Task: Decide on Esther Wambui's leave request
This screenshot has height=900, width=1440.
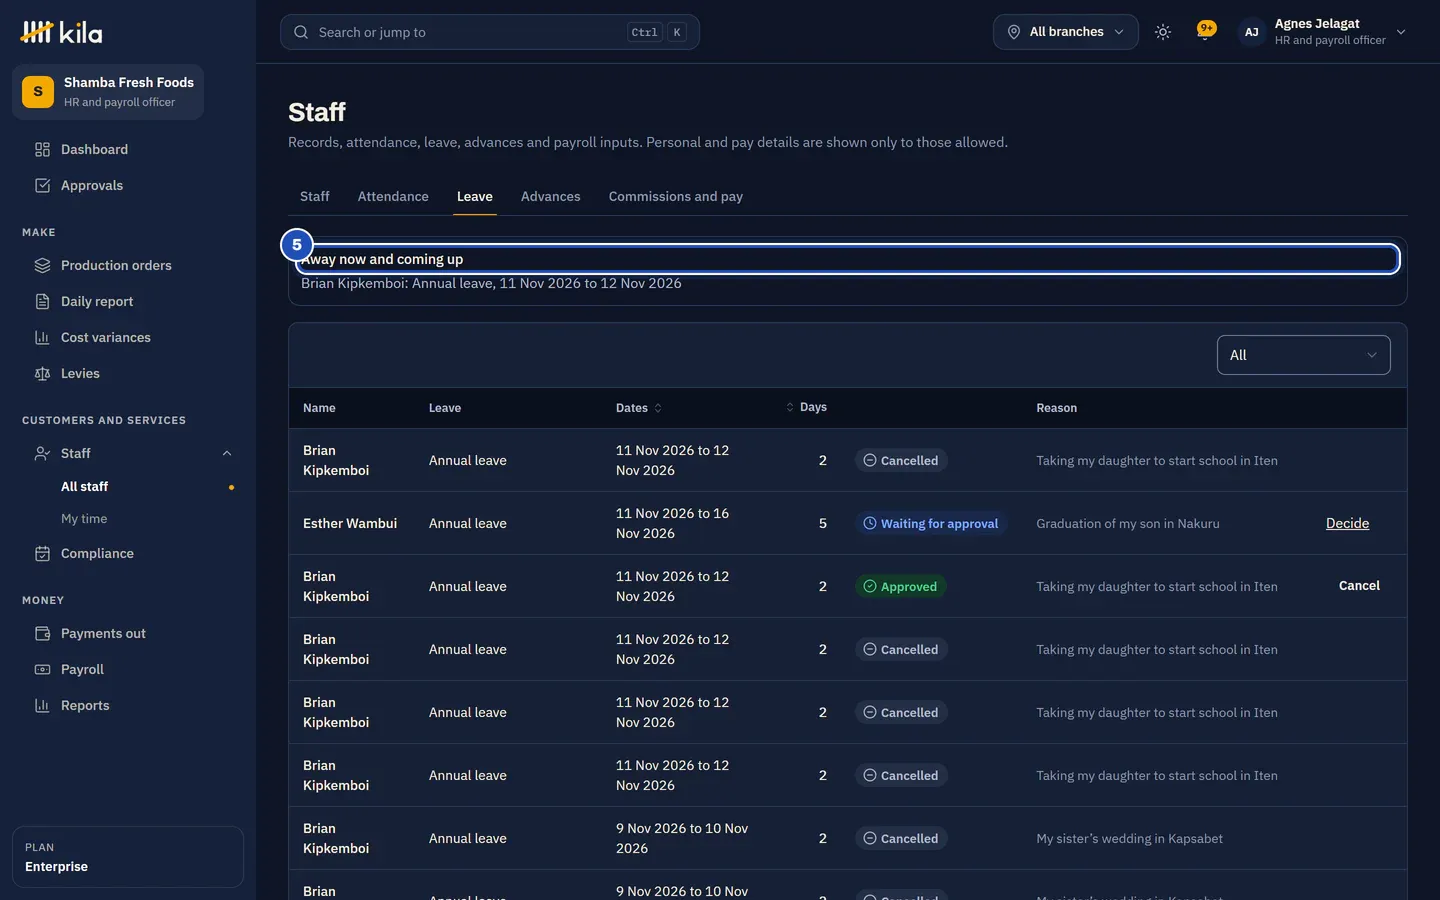Action: [x=1348, y=524]
